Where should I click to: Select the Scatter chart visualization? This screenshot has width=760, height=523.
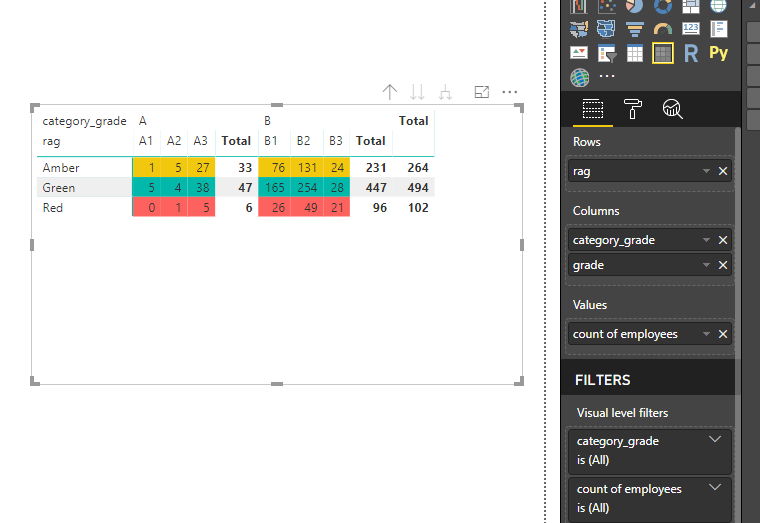607,6
